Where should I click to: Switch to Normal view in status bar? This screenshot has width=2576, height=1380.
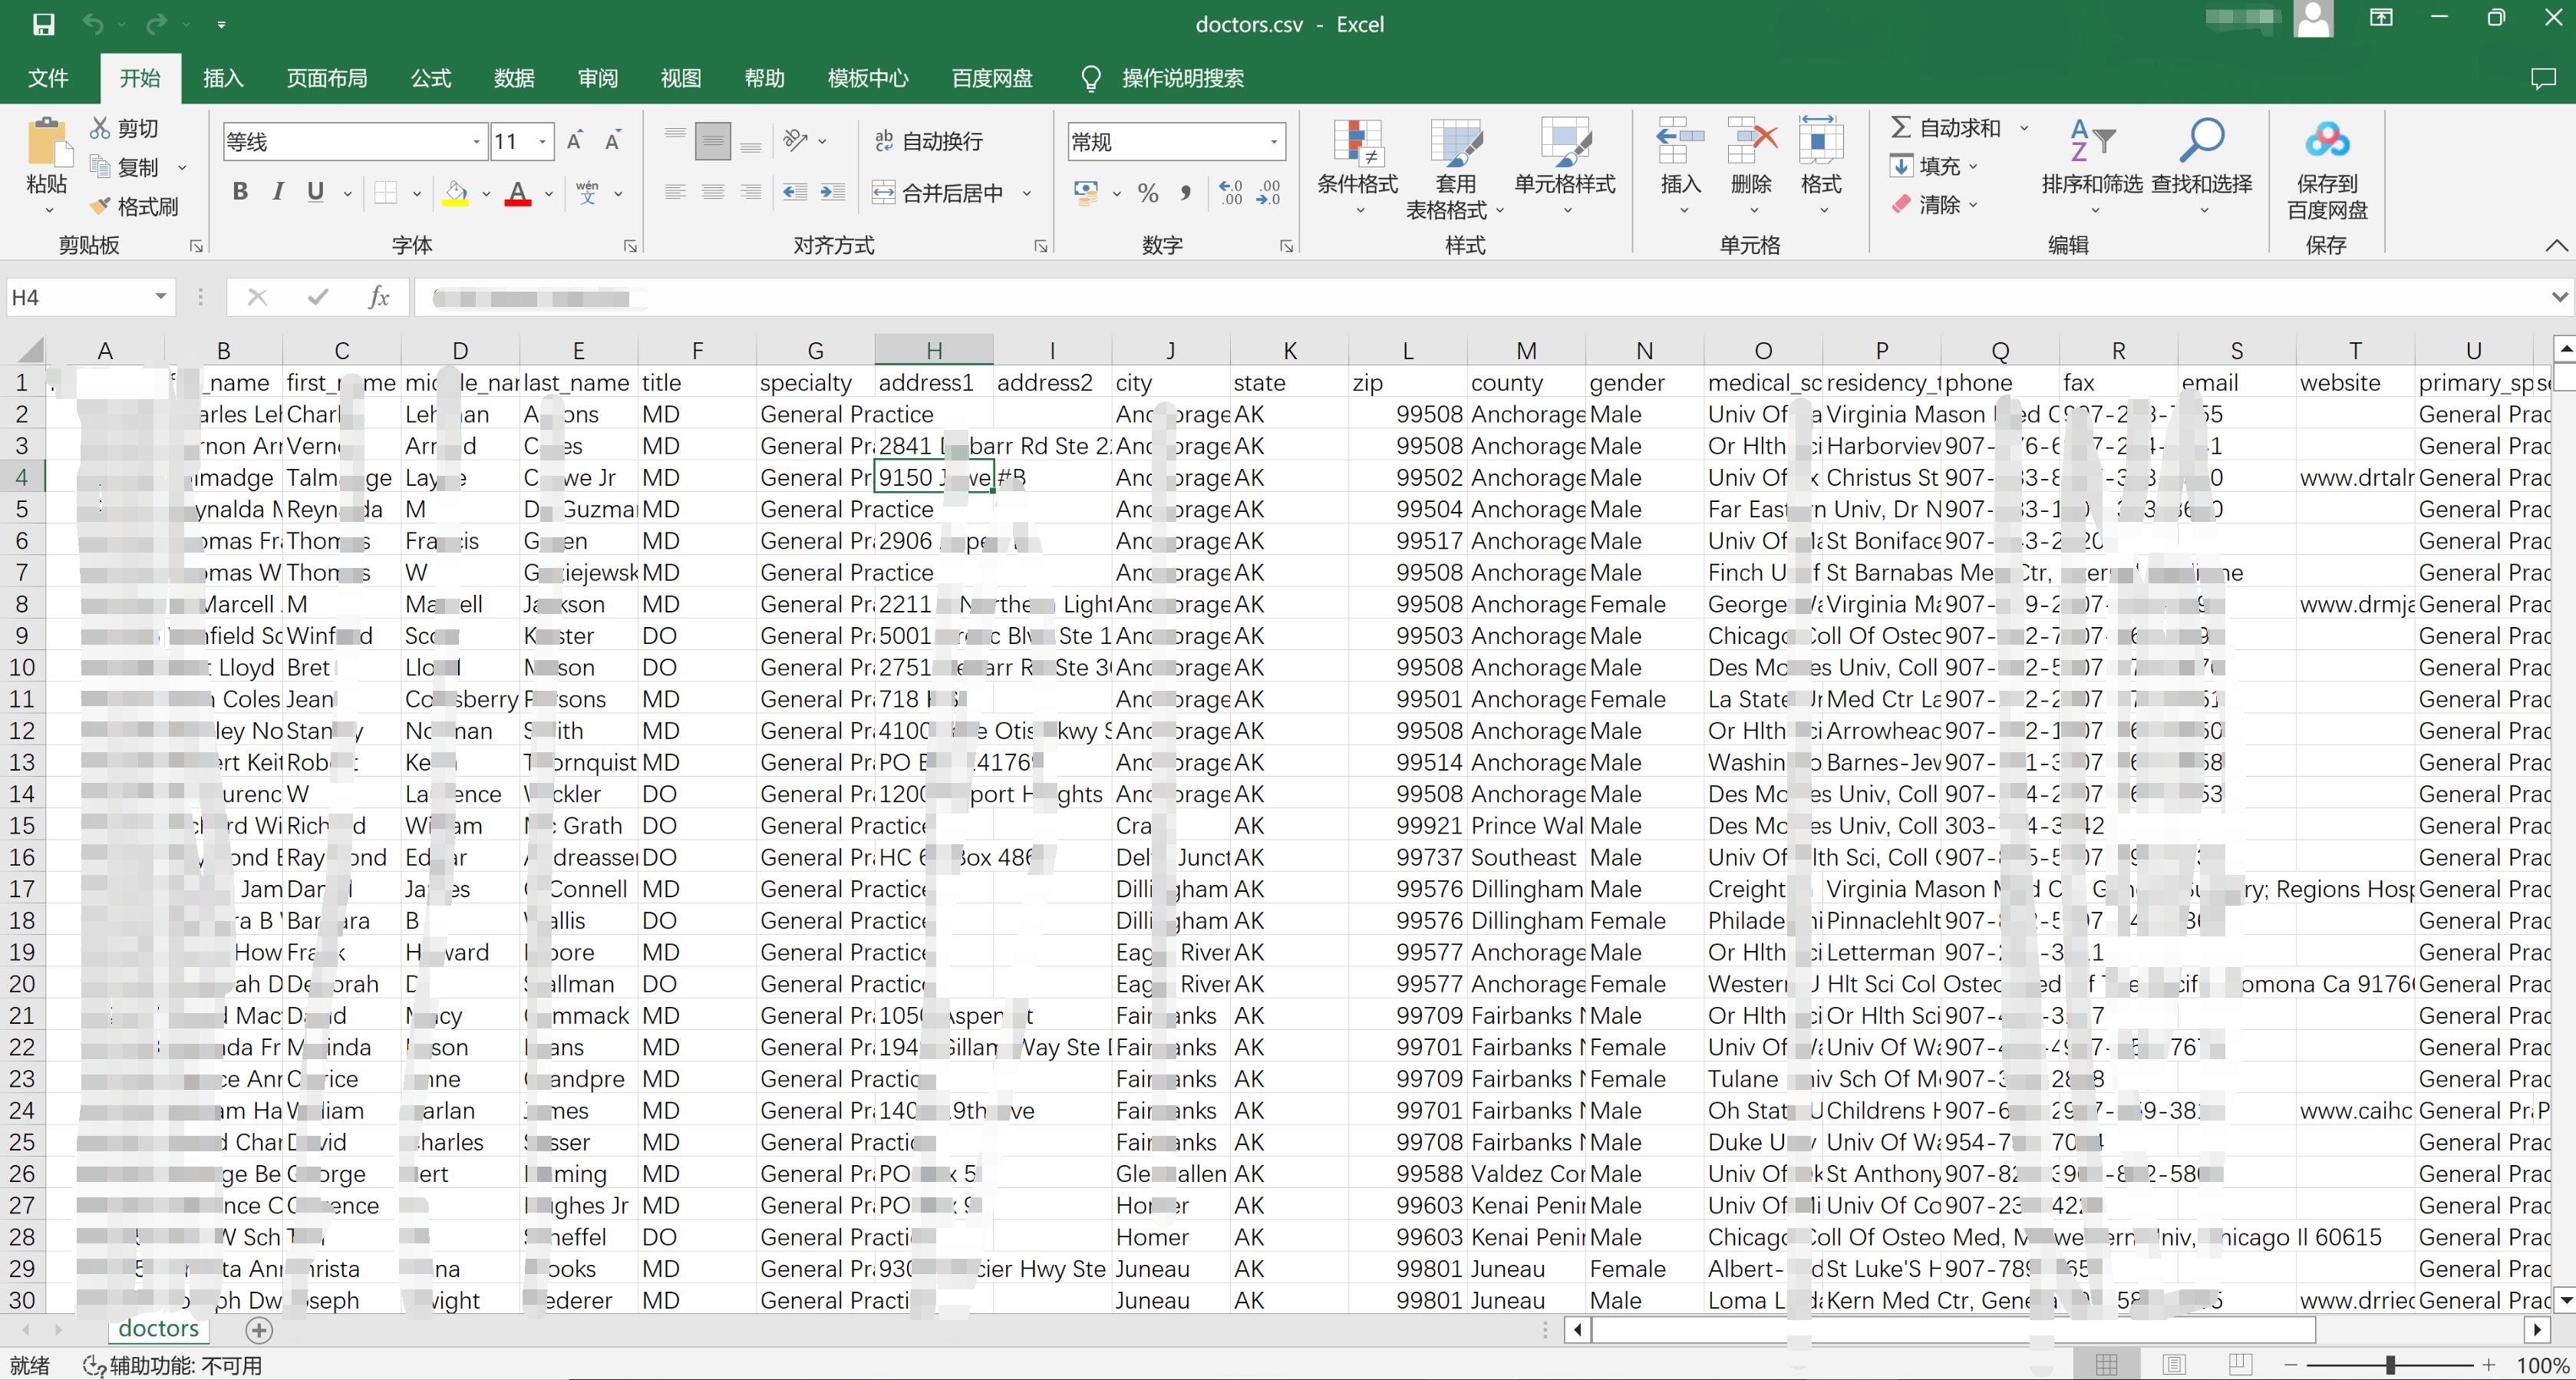tap(2107, 1365)
